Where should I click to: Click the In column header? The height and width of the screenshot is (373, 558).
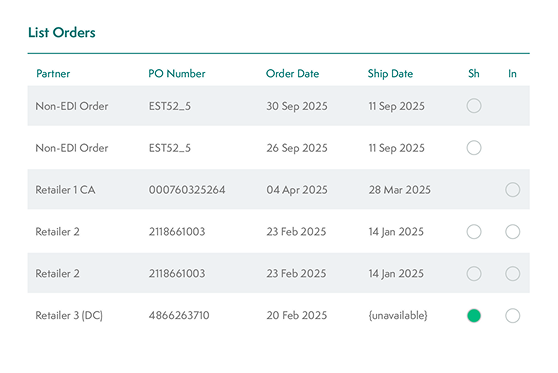512,73
